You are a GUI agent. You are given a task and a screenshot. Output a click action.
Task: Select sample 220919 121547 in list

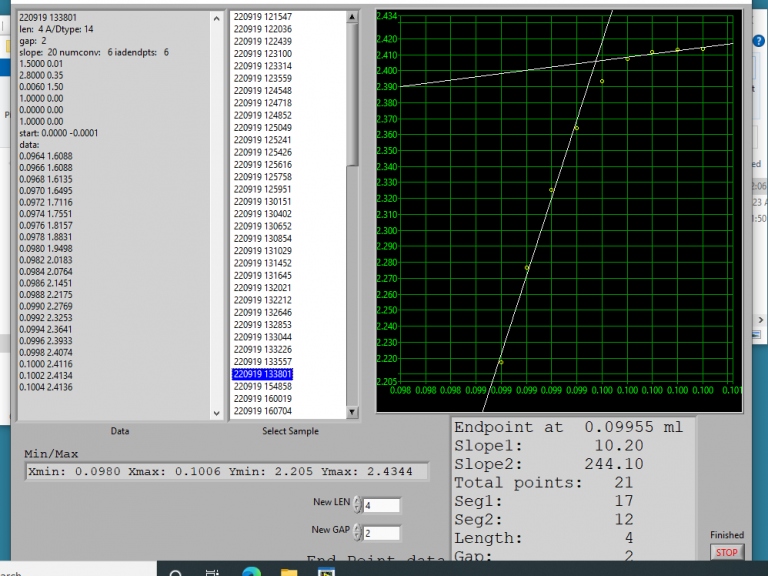point(262,17)
